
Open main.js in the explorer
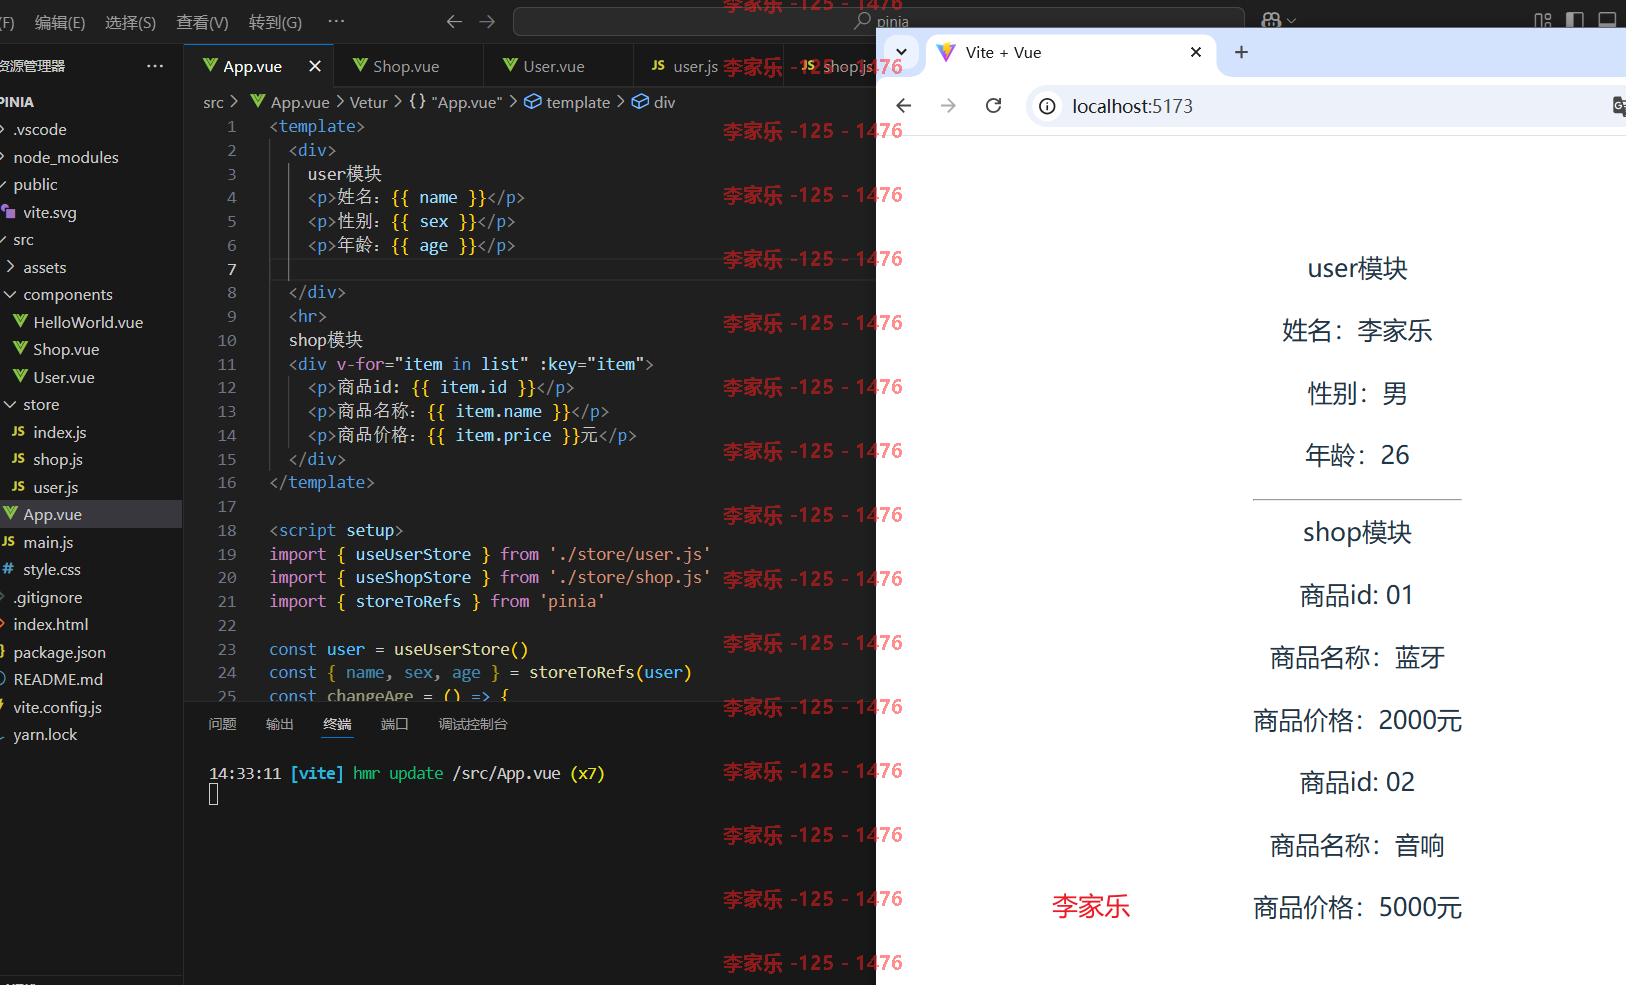[x=49, y=542]
